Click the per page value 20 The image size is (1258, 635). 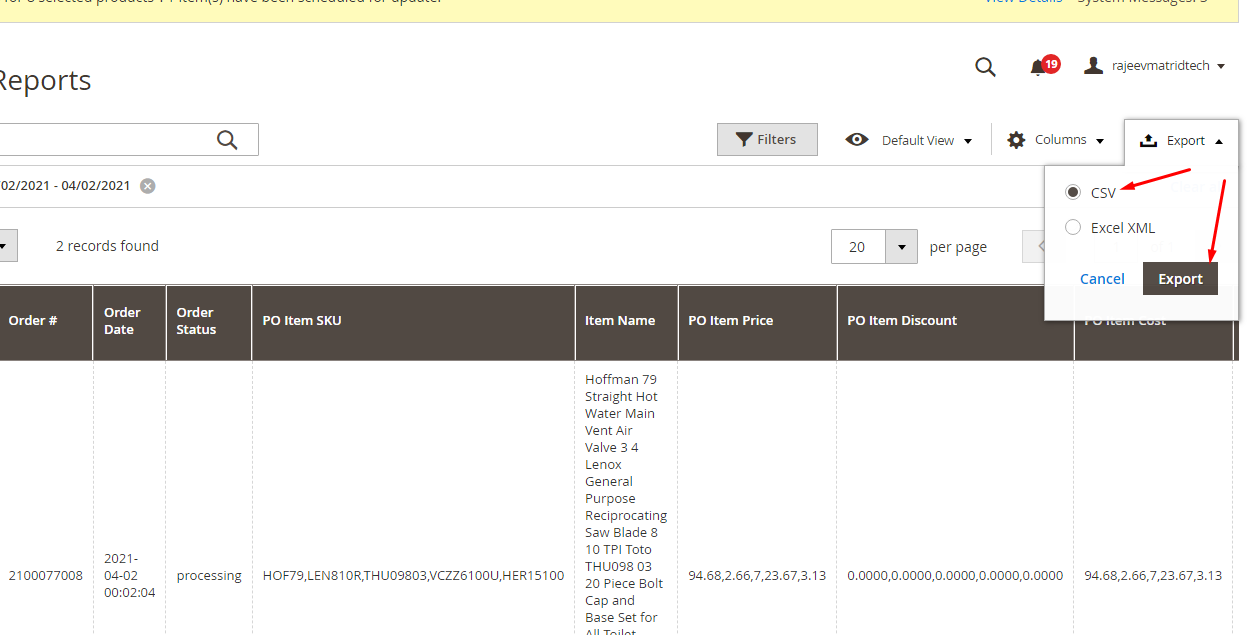[x=857, y=247]
